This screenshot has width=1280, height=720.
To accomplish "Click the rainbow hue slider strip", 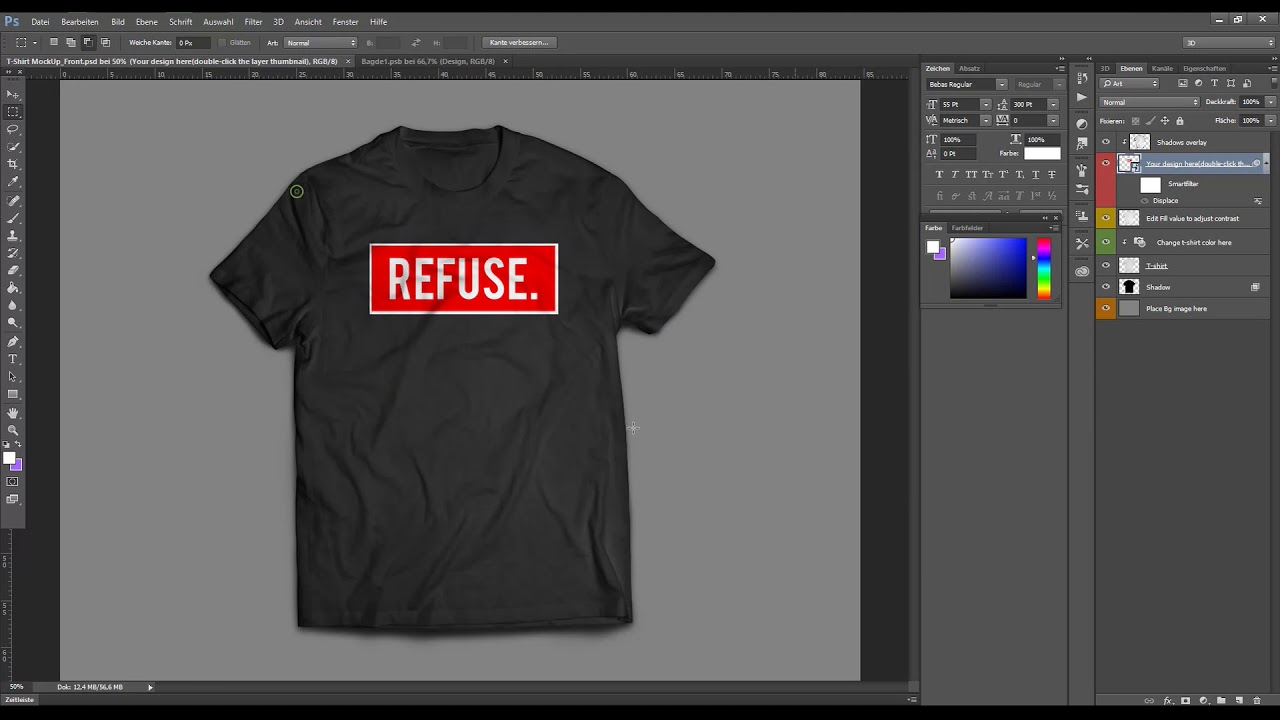I will [1044, 268].
